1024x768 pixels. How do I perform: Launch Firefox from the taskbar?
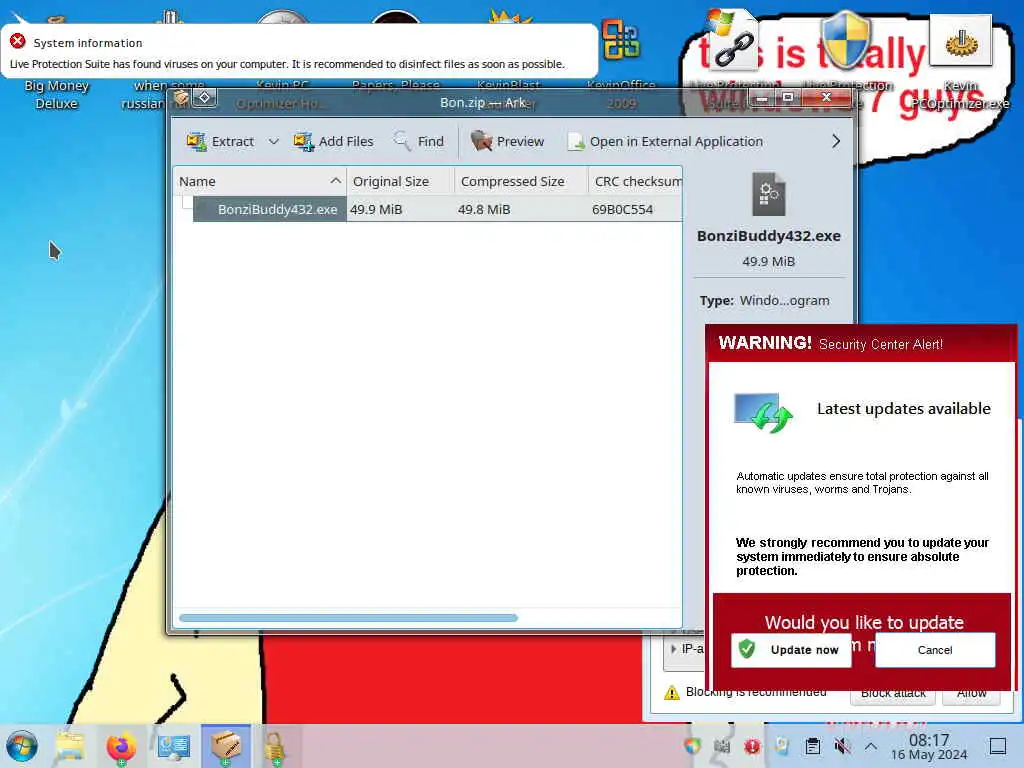coord(121,746)
